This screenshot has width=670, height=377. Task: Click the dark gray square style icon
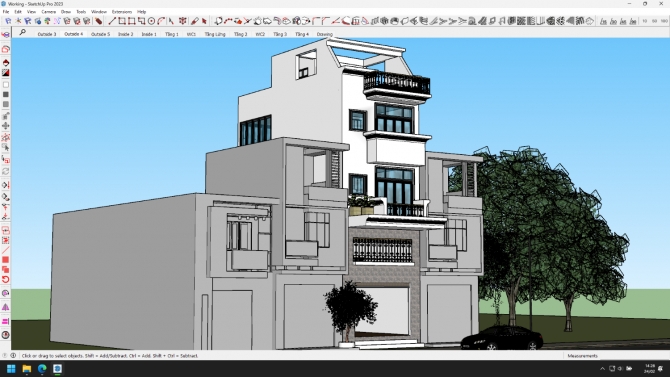[6, 94]
